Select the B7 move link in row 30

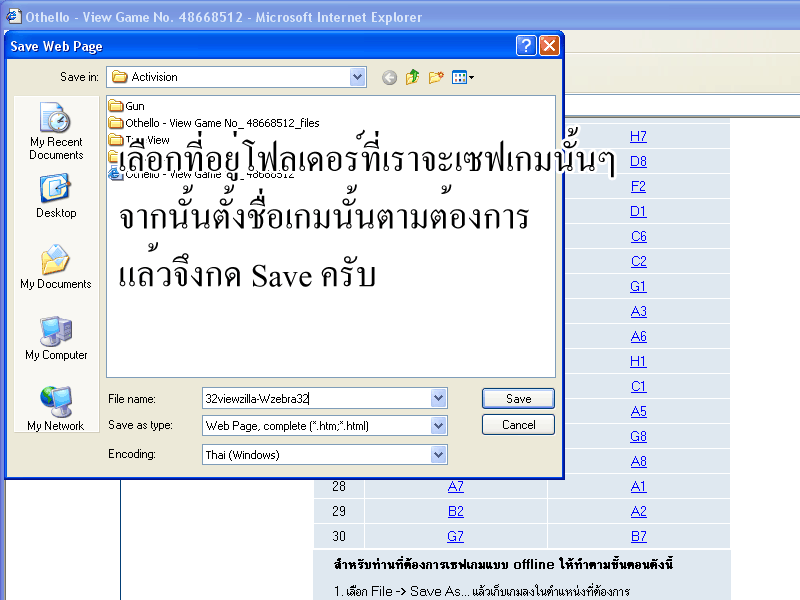click(x=638, y=536)
